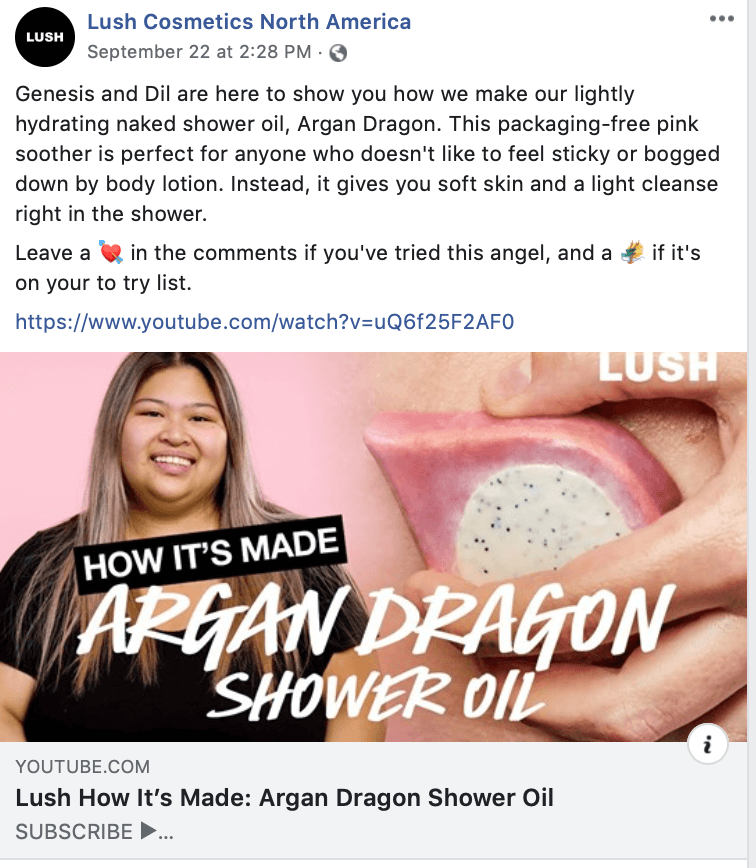Screen dimensions: 756x868
Task: Click the pink shower oil bar image
Action: point(520,498)
